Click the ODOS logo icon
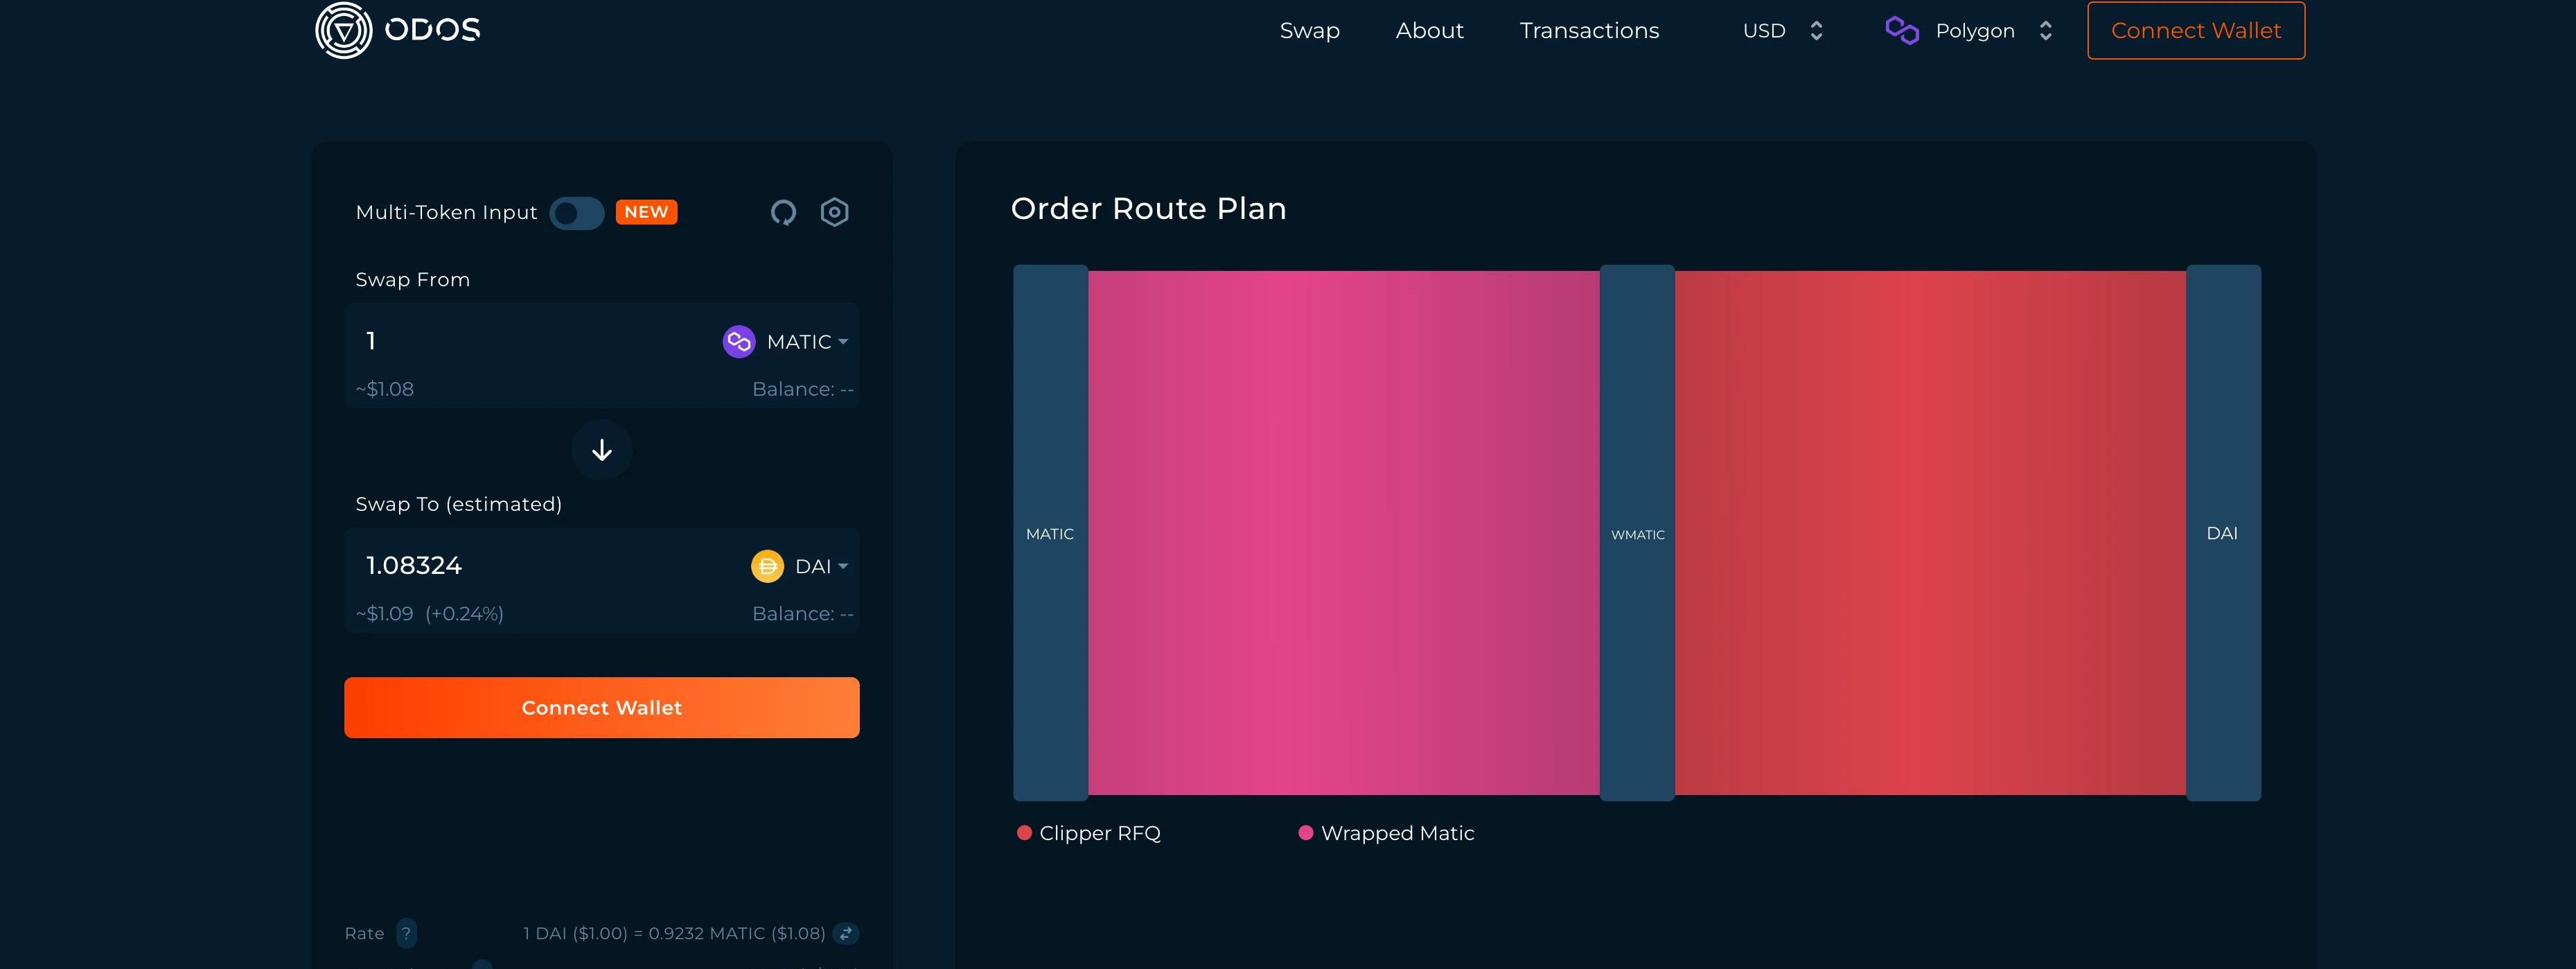This screenshot has width=2576, height=969. tap(343, 30)
